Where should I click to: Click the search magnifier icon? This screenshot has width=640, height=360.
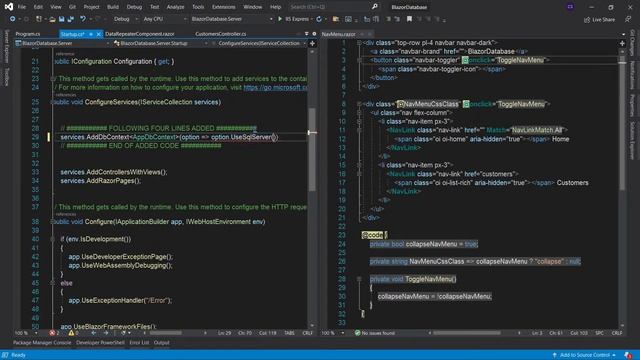coord(375,7)
